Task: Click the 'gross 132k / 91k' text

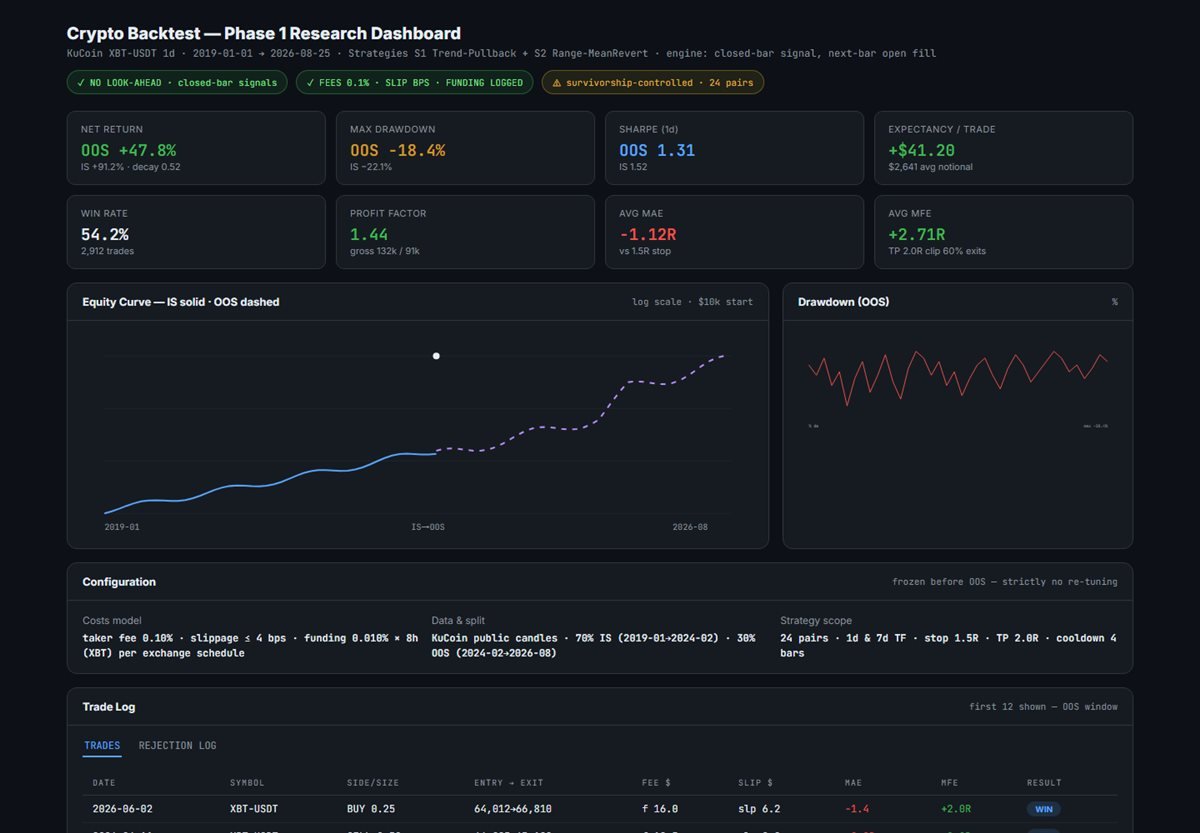Action: point(385,251)
